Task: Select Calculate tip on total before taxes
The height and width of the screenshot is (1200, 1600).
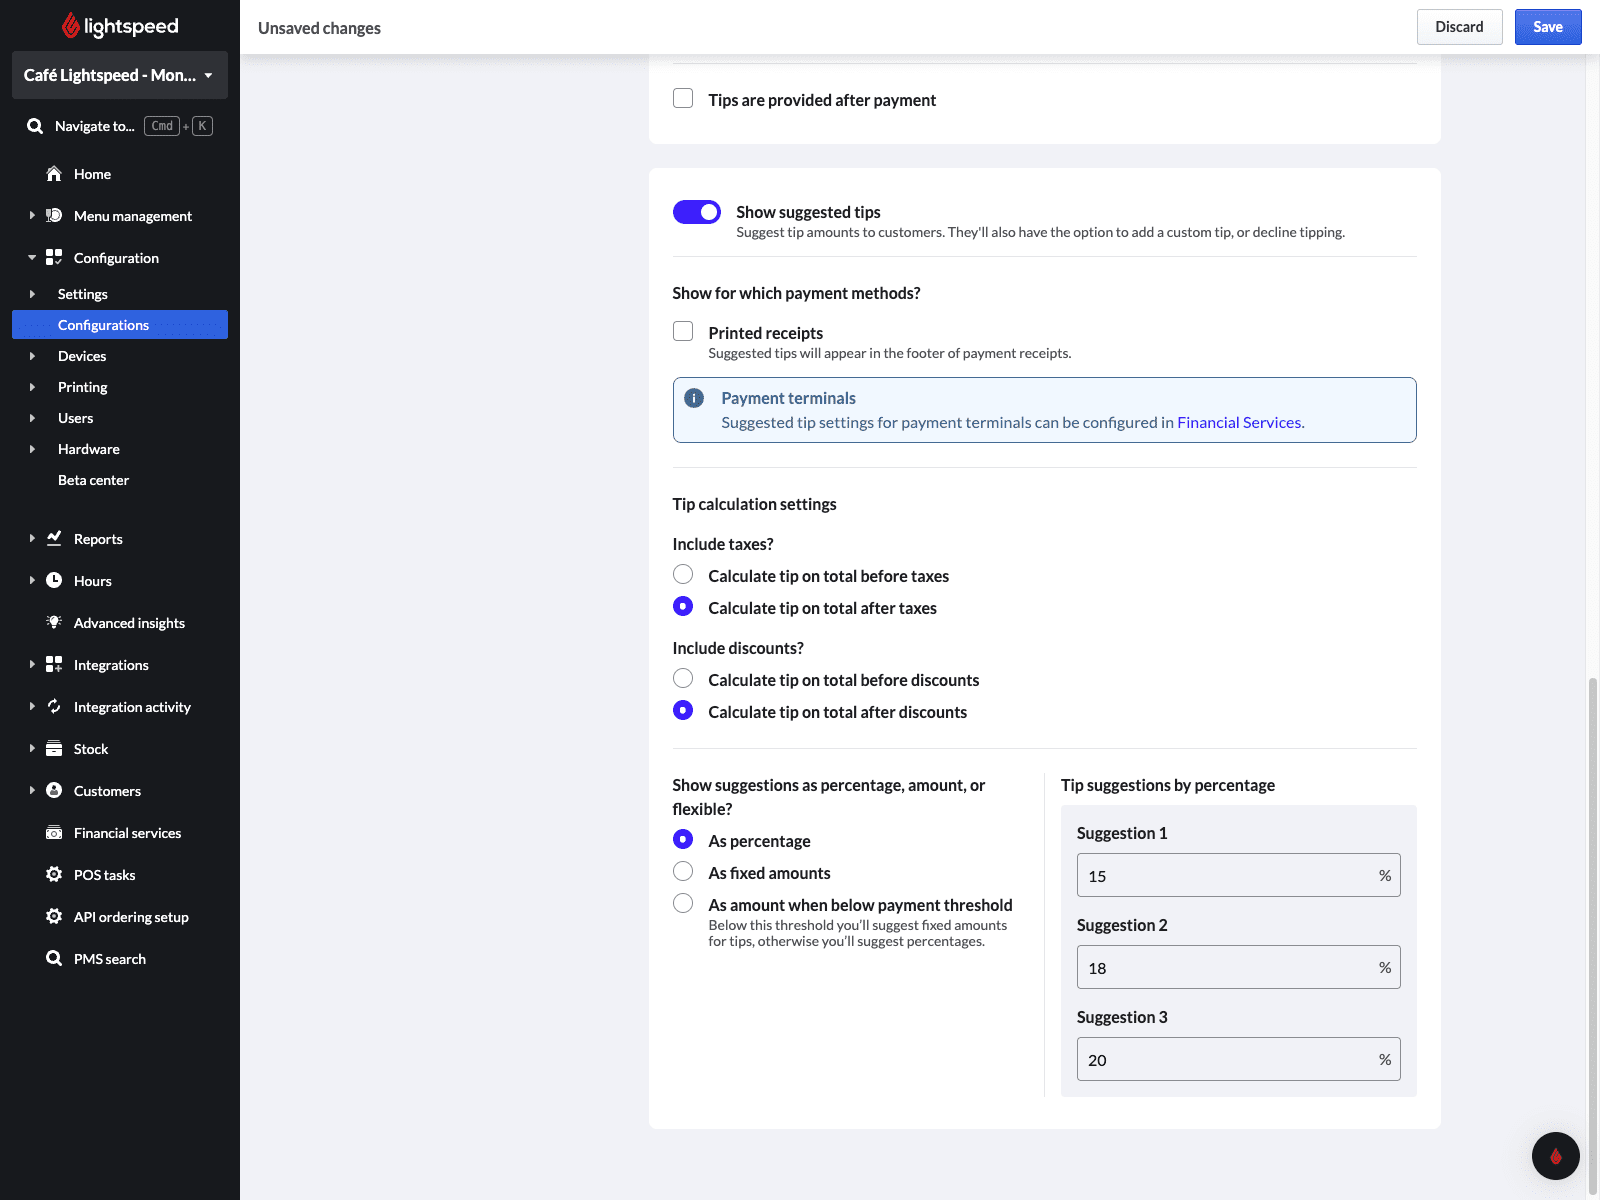Action: 683,575
